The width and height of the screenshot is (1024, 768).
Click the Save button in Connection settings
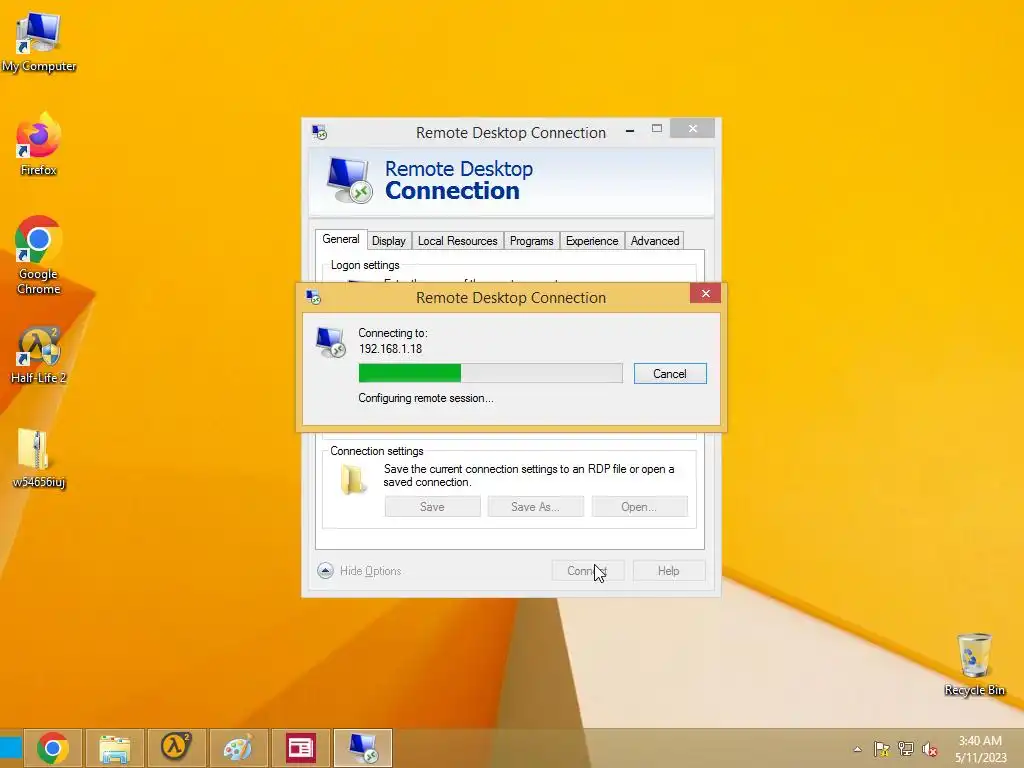432,507
